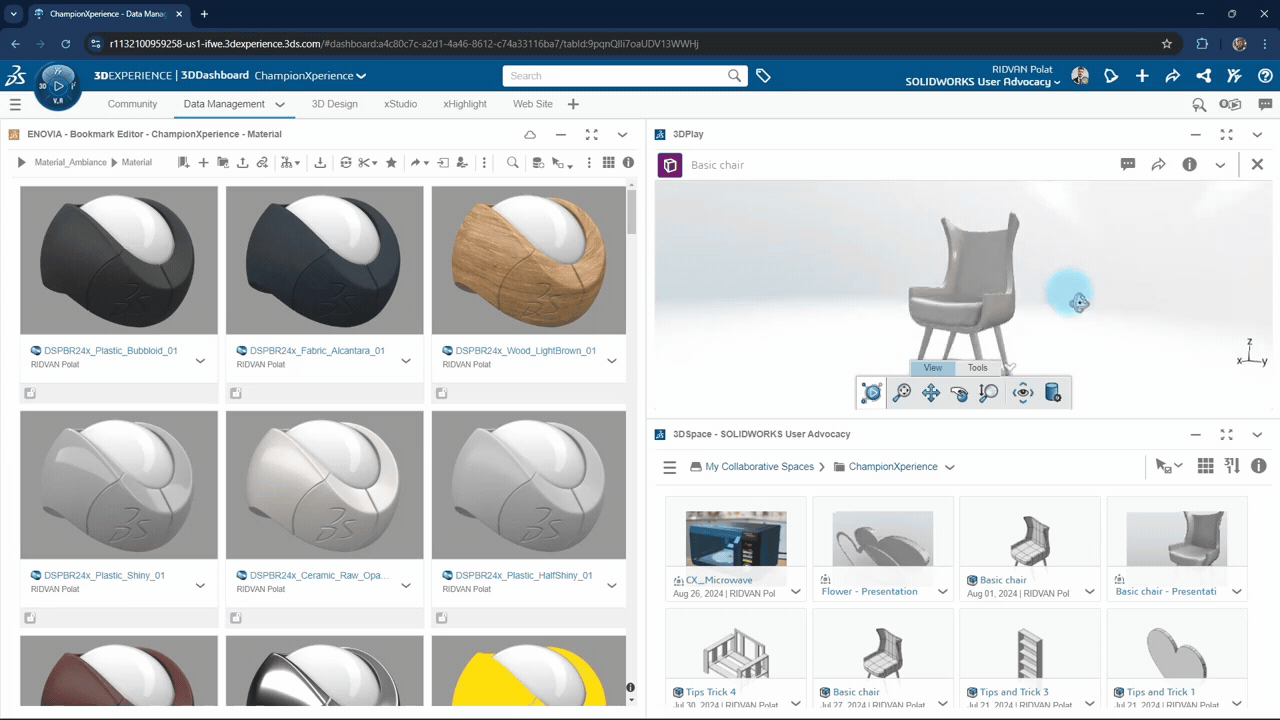Click the eye visibility icon in 3DPlay toolbar
Screen dimensions: 1280x720
tap(1022, 393)
